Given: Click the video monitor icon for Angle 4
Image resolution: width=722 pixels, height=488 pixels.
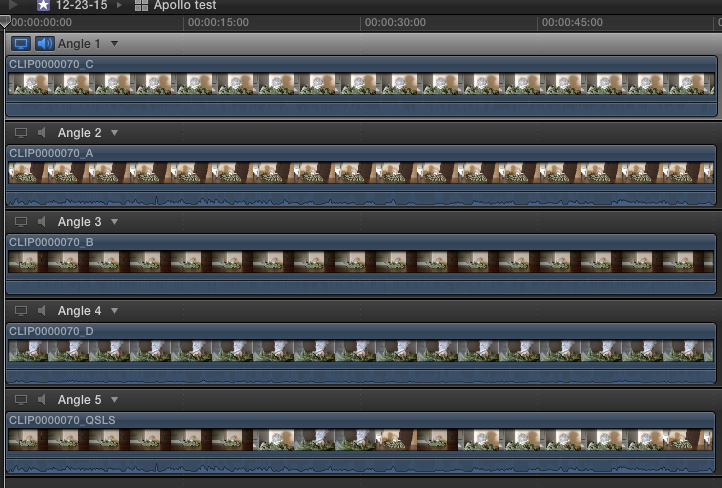Looking at the screenshot, I should tap(21, 311).
